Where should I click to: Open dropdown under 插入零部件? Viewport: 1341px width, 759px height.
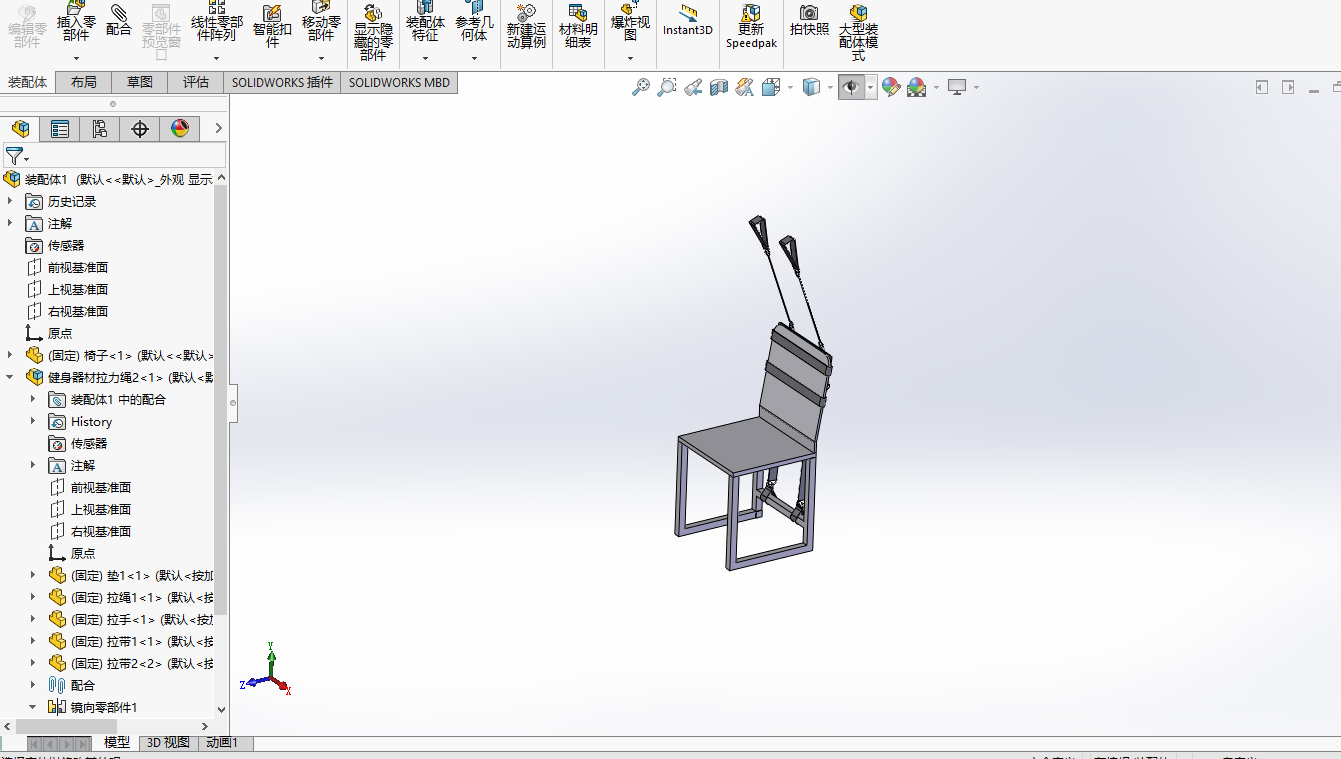pos(76,58)
